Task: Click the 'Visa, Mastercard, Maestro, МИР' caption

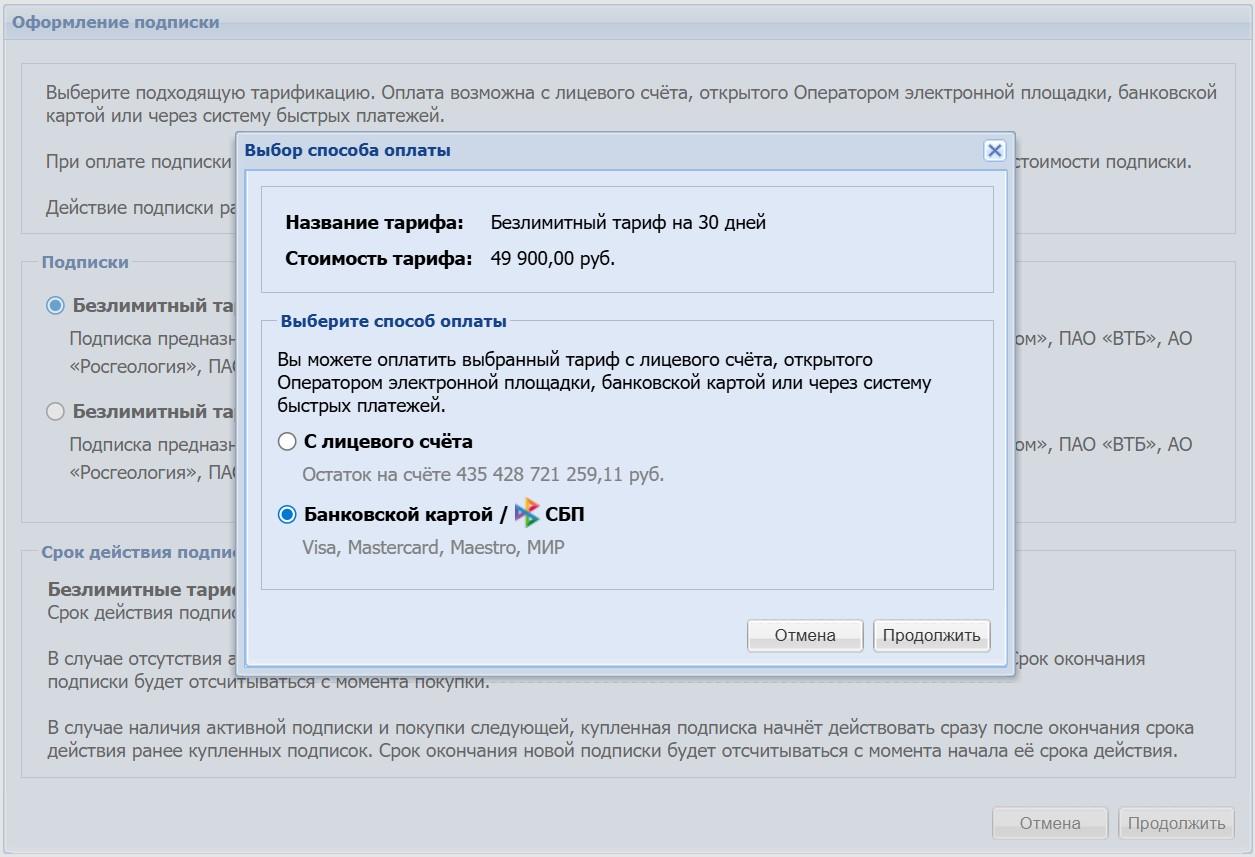Action: [x=433, y=547]
